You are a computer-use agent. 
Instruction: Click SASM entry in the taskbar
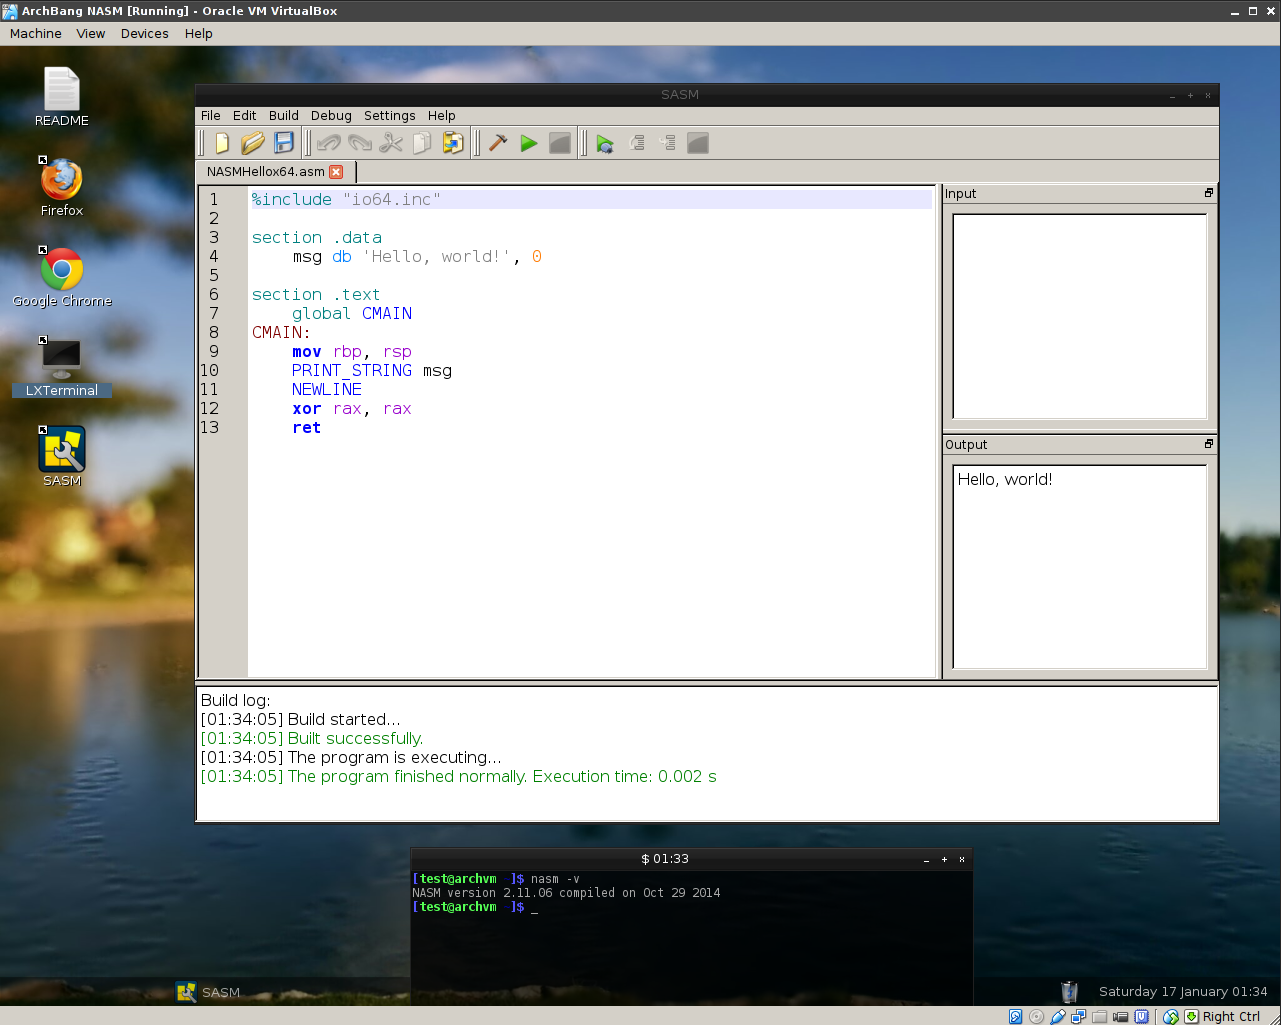[x=209, y=992]
